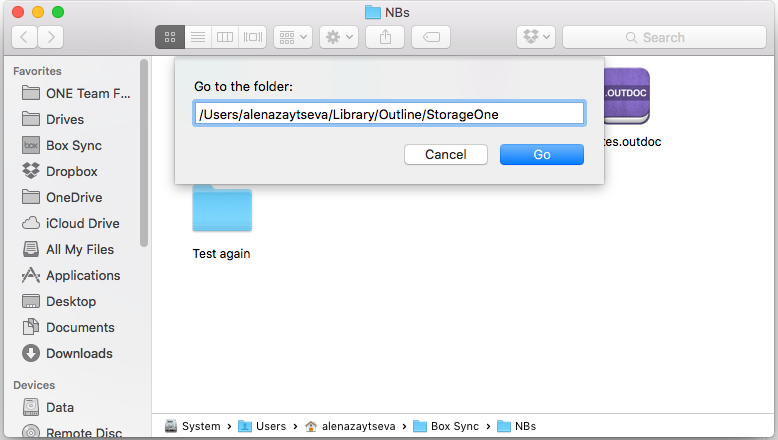Switch to icon view mode
Screen dimensions: 778x440
point(170,37)
